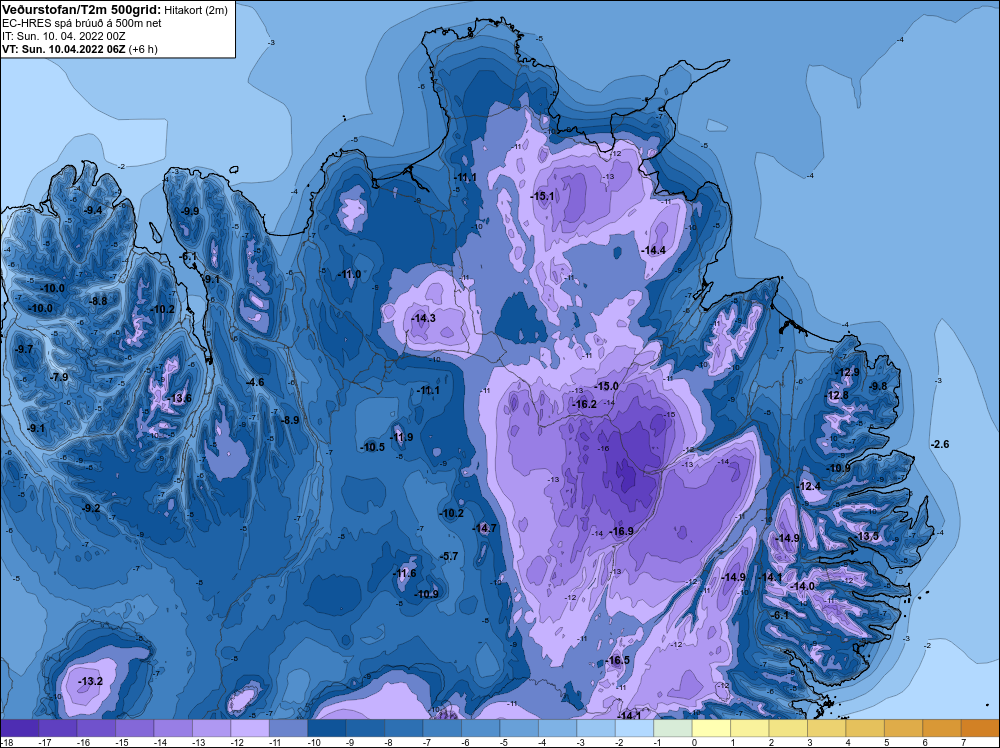
Task: Click the orange legend swatch right of label 7
Action: (981, 728)
